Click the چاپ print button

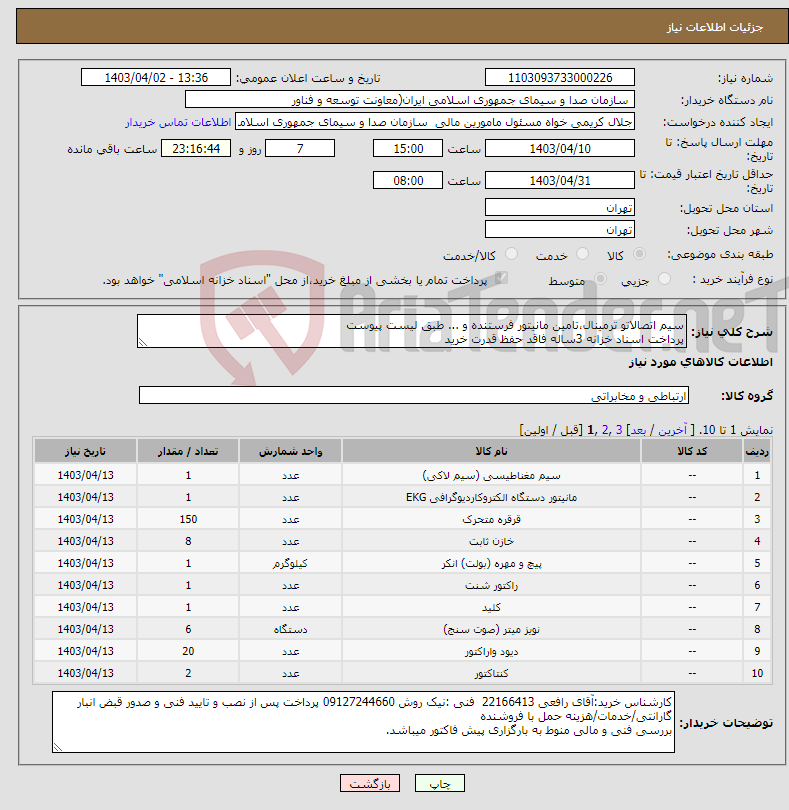click(x=440, y=783)
